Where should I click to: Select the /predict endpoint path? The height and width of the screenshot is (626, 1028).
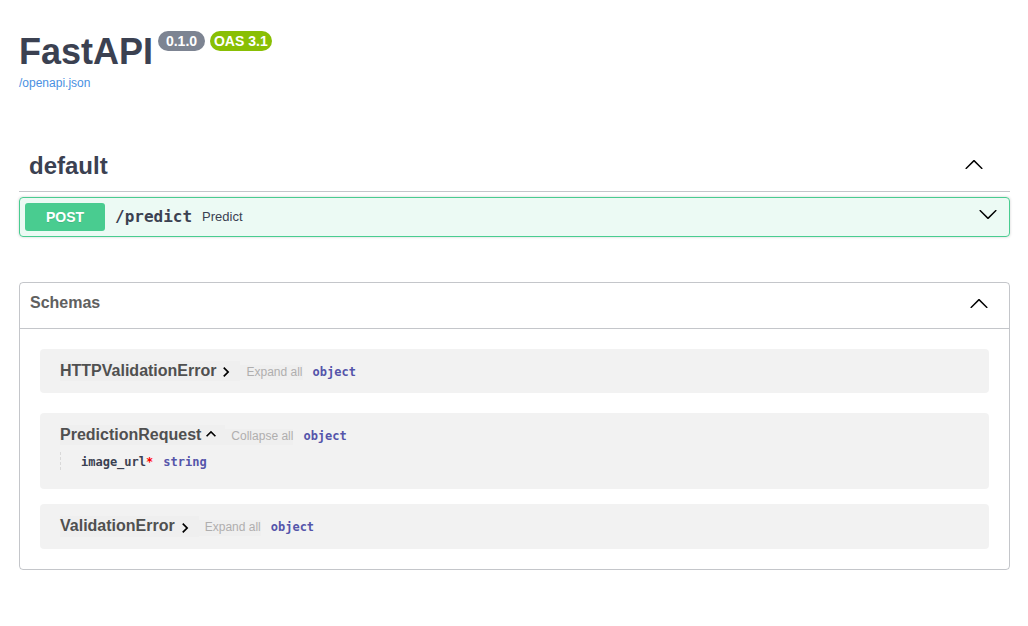(x=153, y=216)
